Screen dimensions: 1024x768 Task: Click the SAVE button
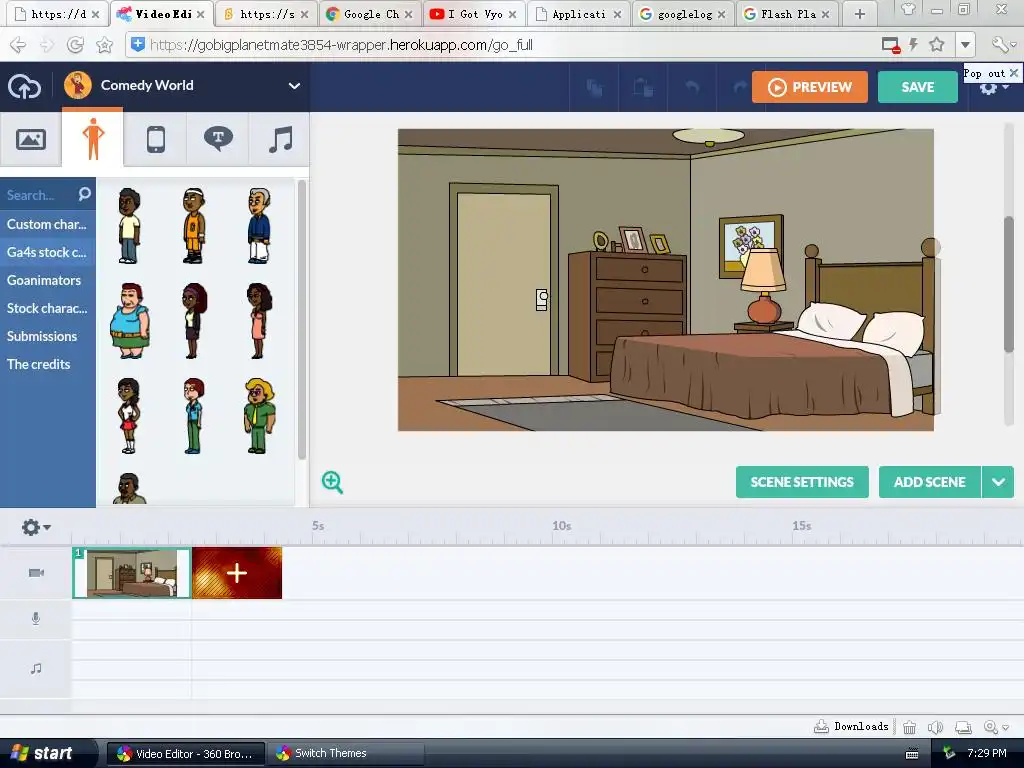click(x=918, y=87)
